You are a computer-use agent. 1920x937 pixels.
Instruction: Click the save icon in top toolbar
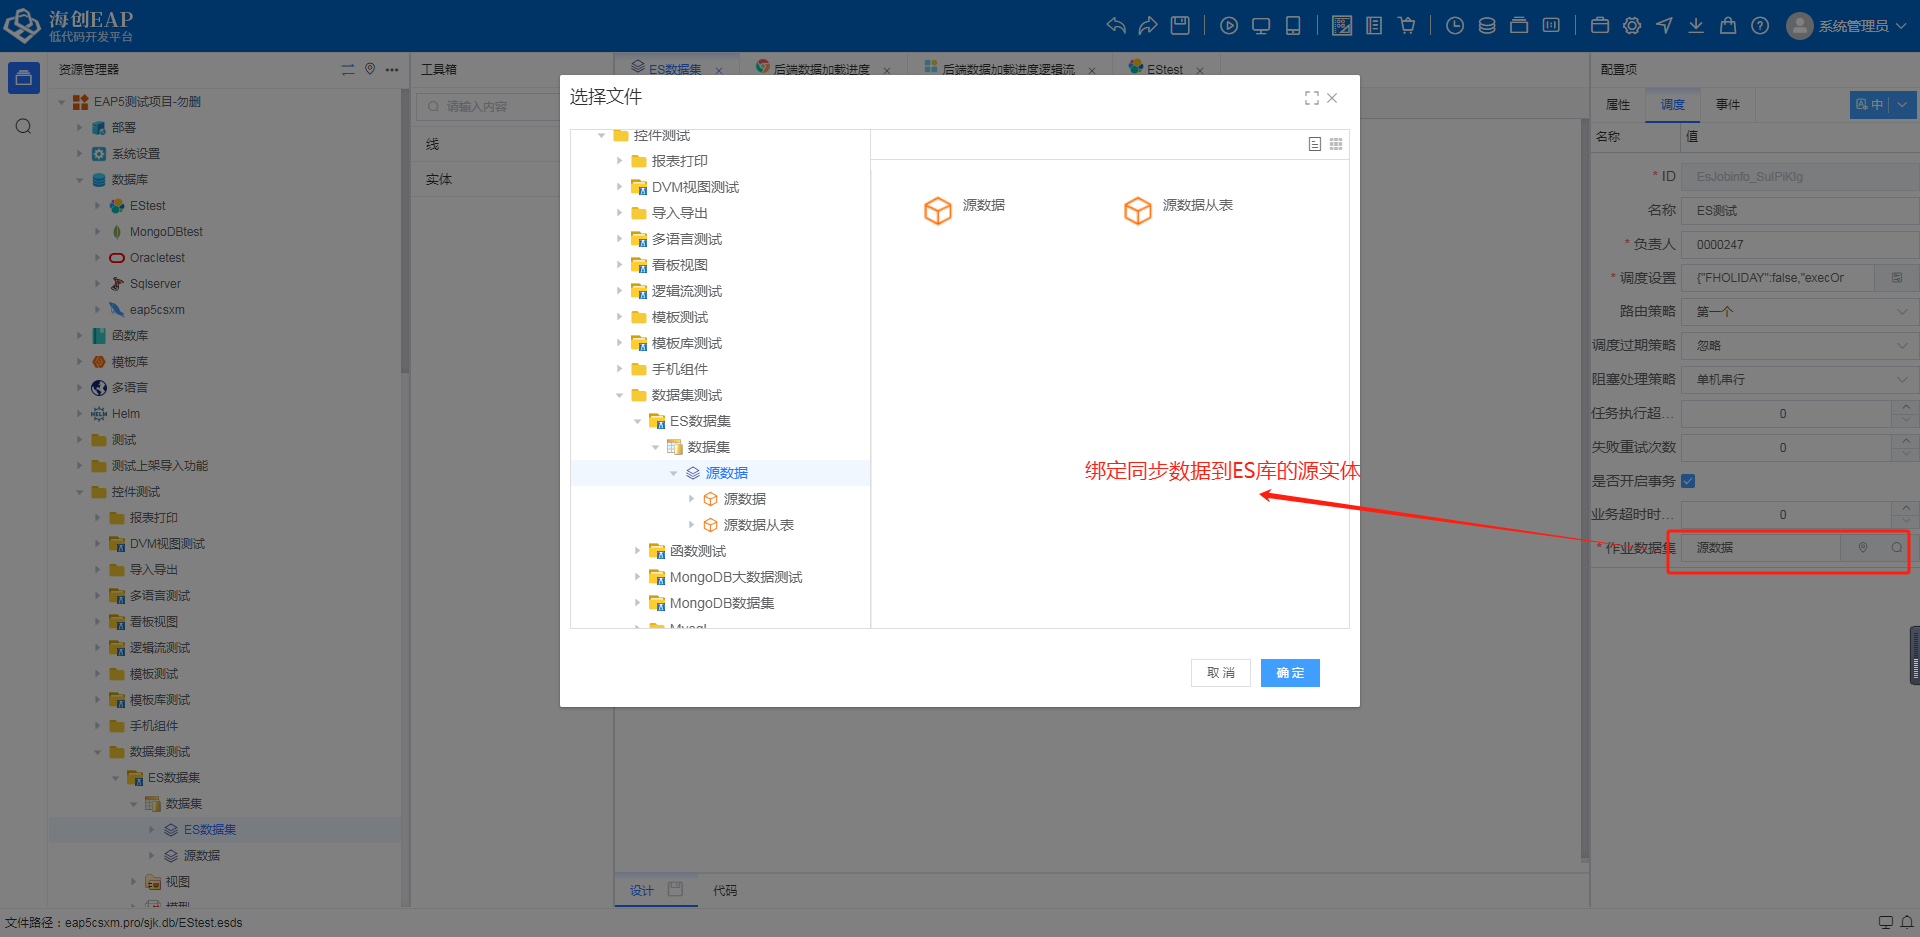pos(1180,26)
